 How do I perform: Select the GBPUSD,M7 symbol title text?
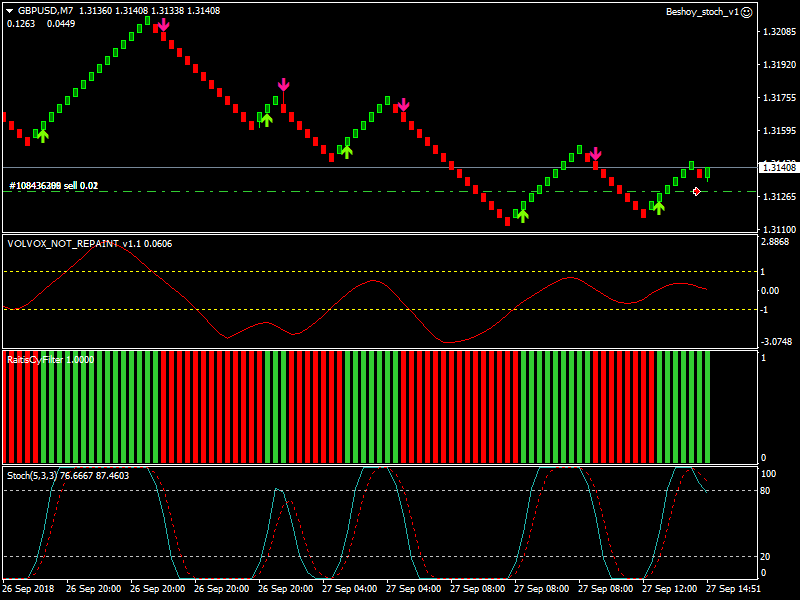click(45, 11)
